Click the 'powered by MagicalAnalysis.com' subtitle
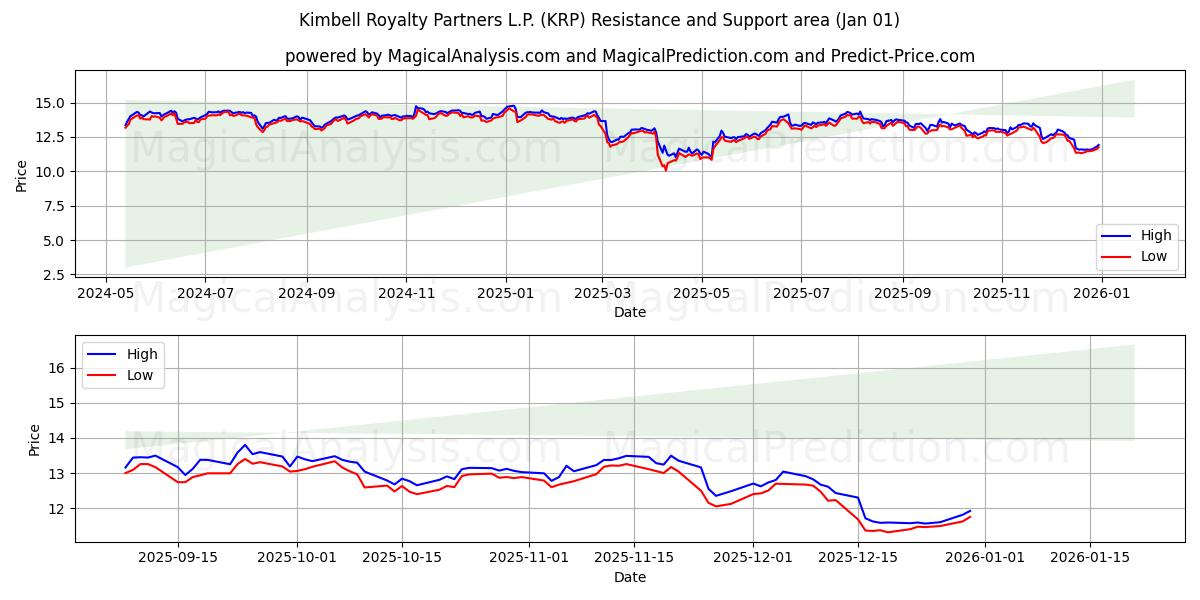 pos(630,56)
